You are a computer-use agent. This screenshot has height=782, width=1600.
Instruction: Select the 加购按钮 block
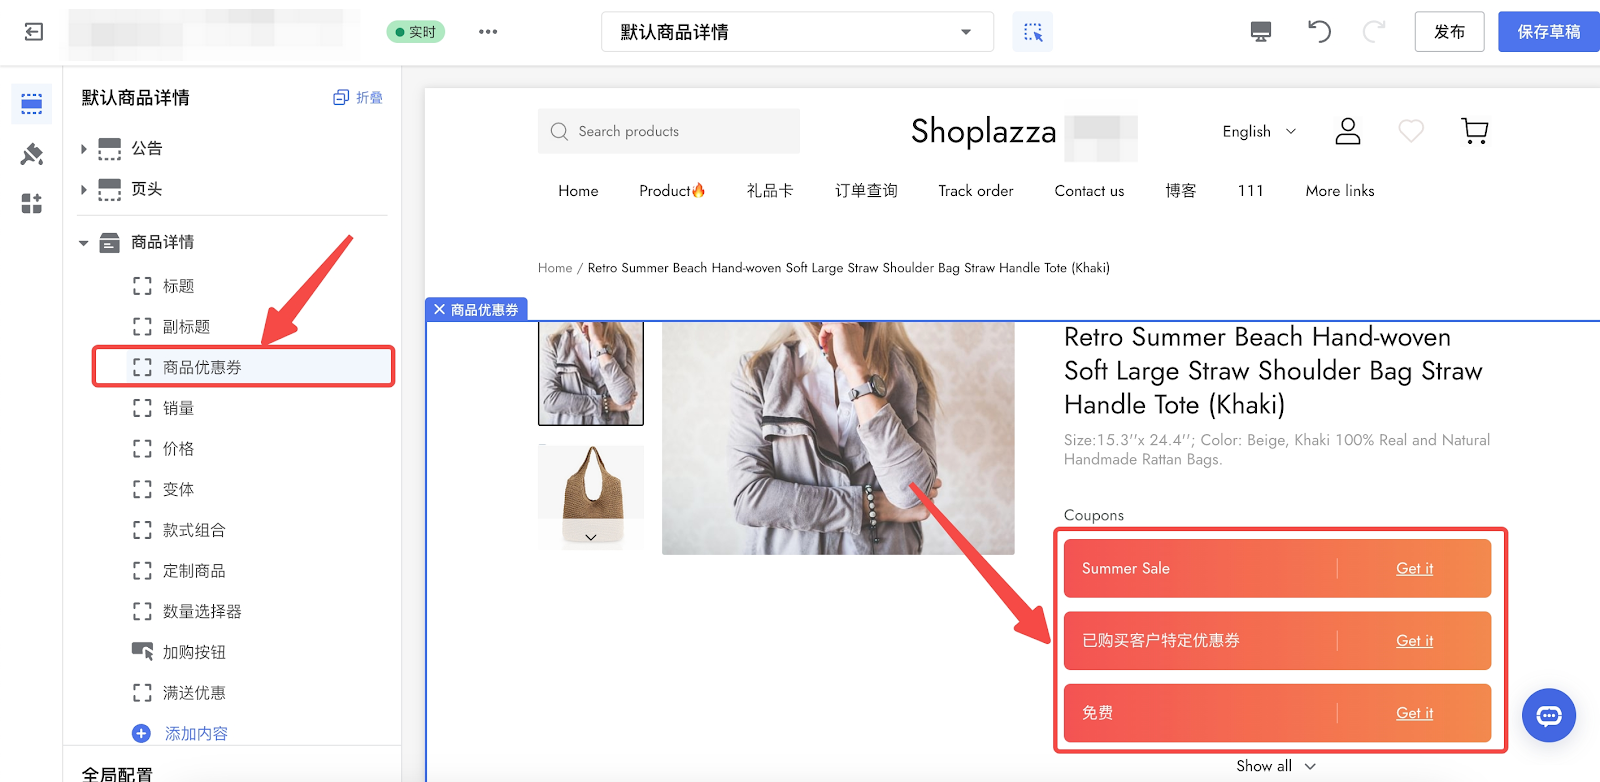[194, 652]
